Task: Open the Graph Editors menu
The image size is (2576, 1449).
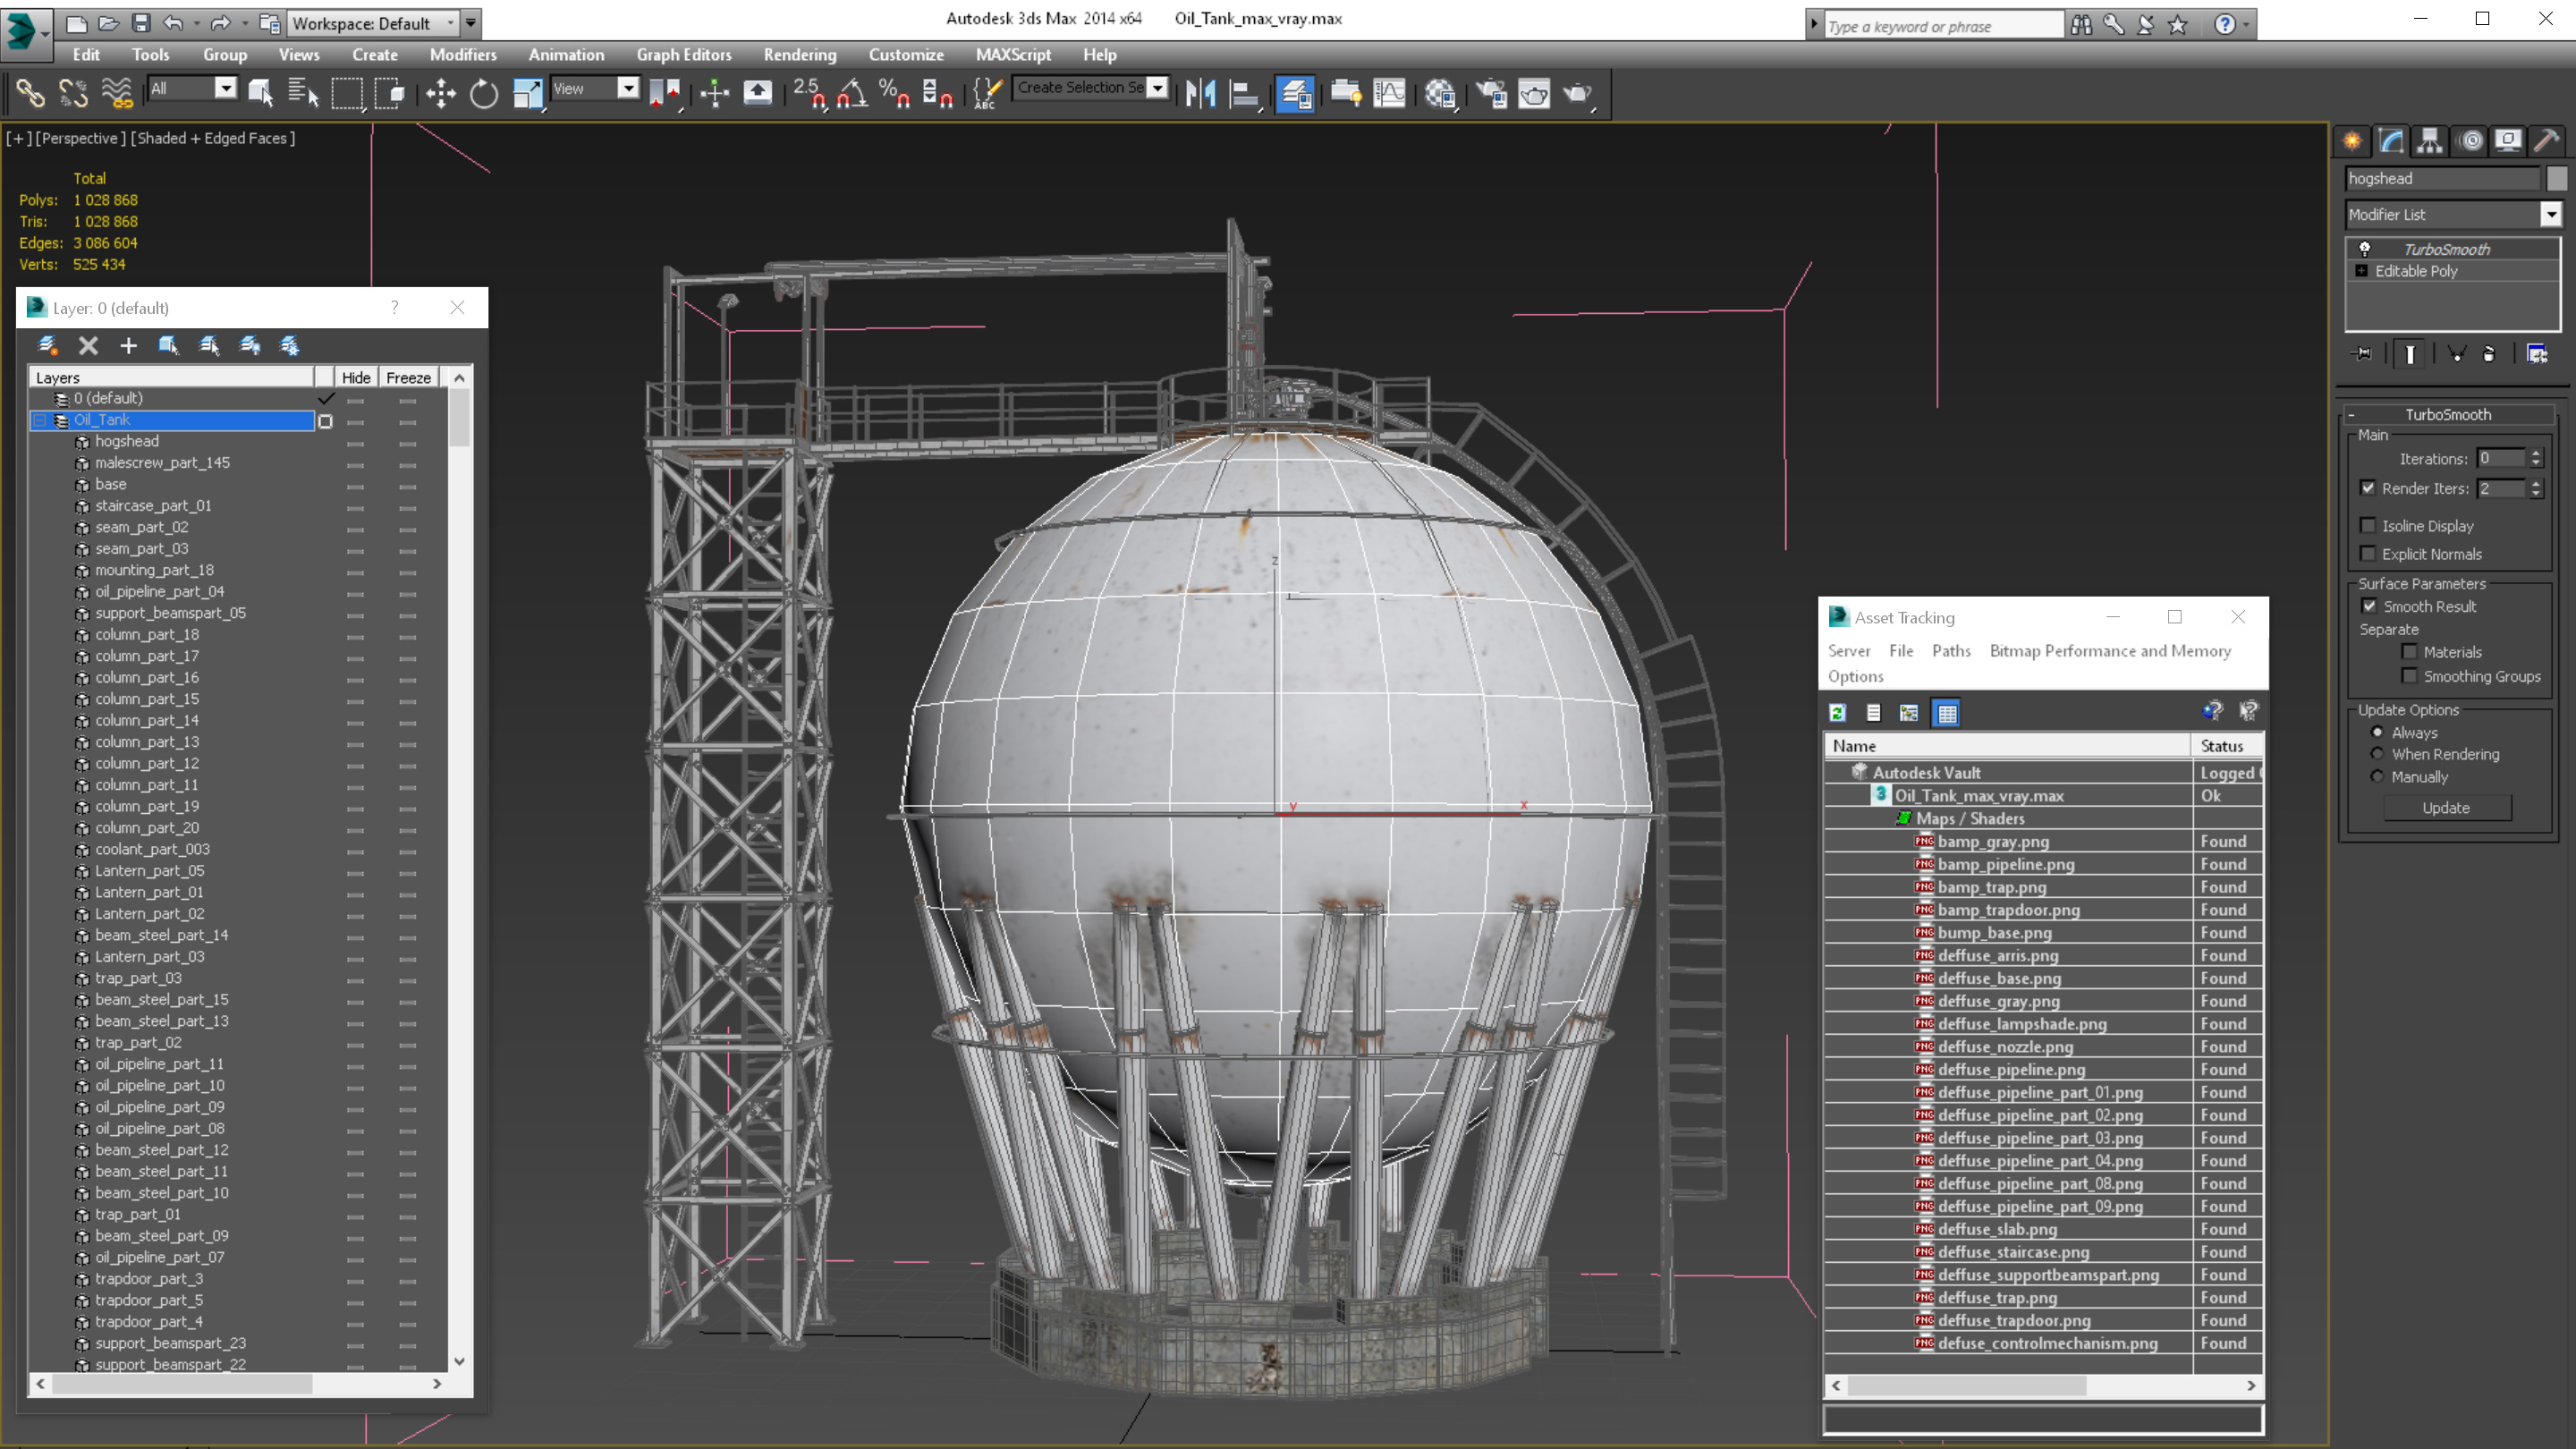Action: pyautogui.click(x=684, y=55)
